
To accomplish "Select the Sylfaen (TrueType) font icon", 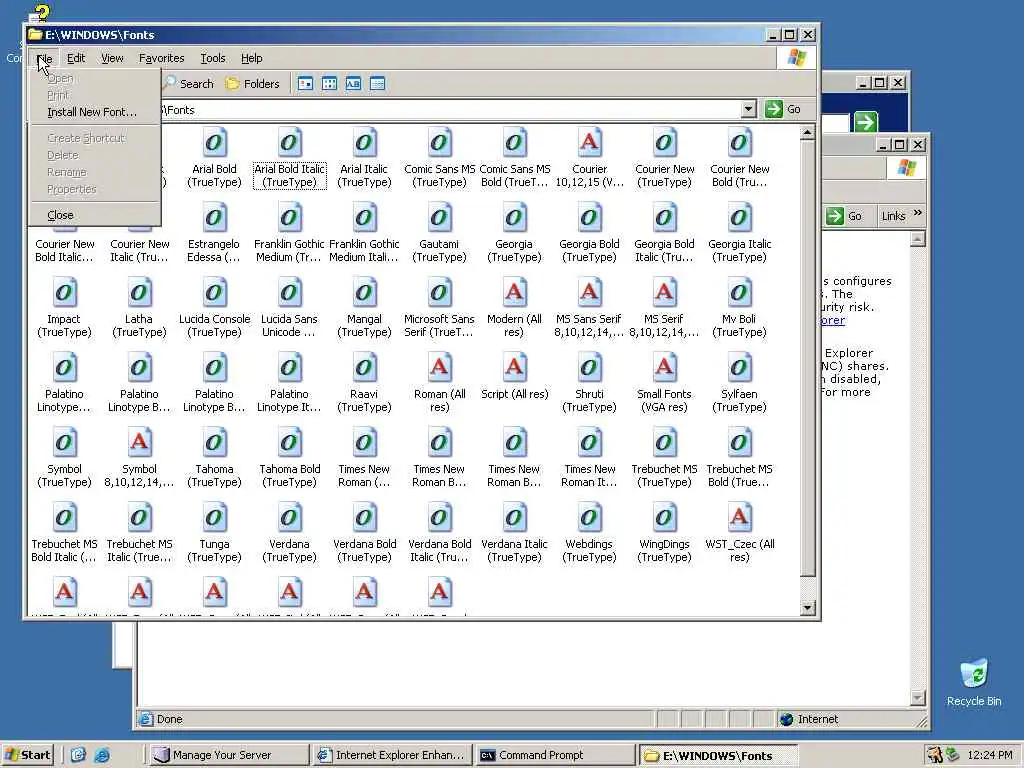I will click(739, 368).
